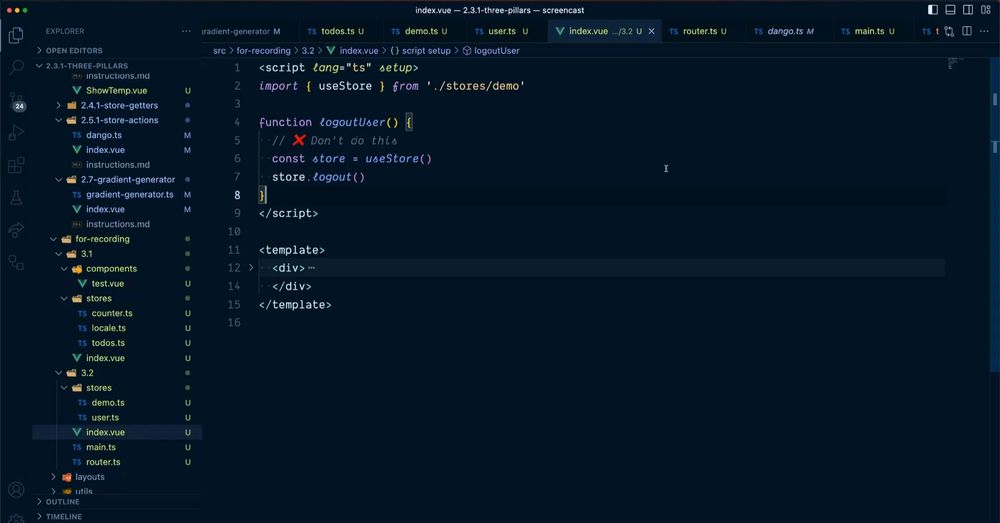Toggle the primary side bar visibility
The image size is (1000, 523).
(932, 10)
